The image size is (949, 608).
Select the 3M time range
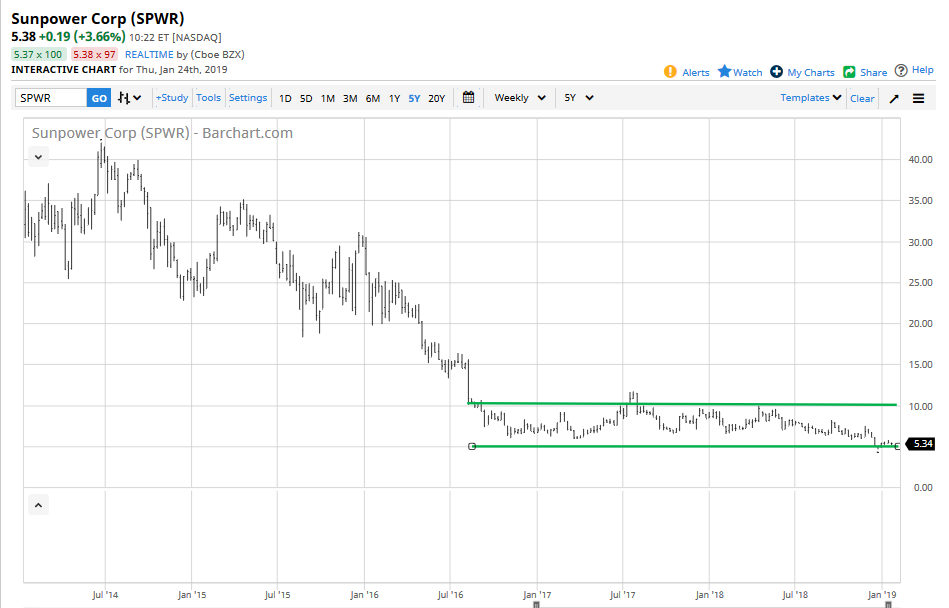350,99
